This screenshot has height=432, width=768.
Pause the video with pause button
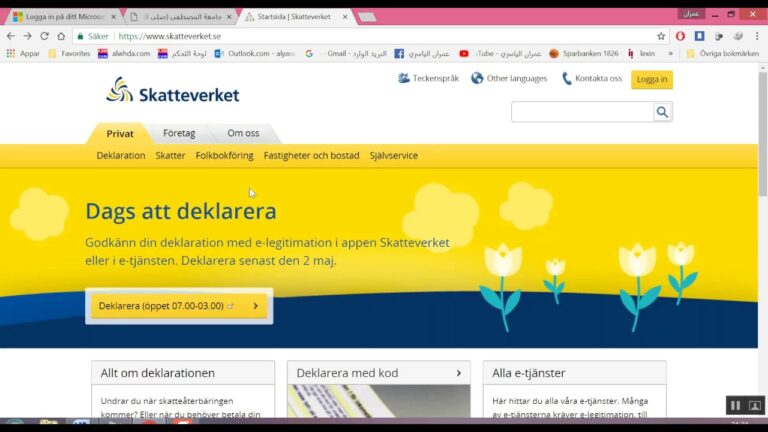click(735, 406)
